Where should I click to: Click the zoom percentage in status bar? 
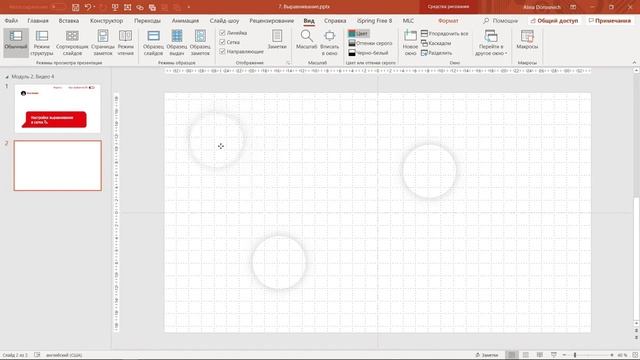click(x=622, y=355)
